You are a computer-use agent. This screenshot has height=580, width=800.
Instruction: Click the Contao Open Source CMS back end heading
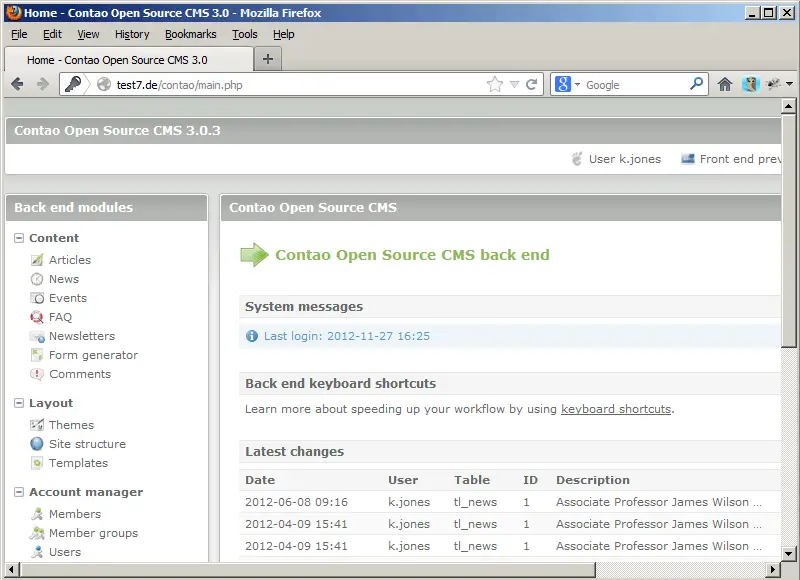point(412,255)
